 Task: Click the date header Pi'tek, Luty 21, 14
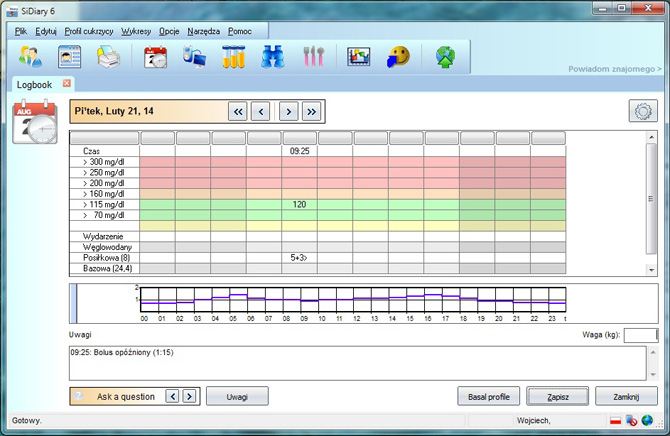click(114, 111)
